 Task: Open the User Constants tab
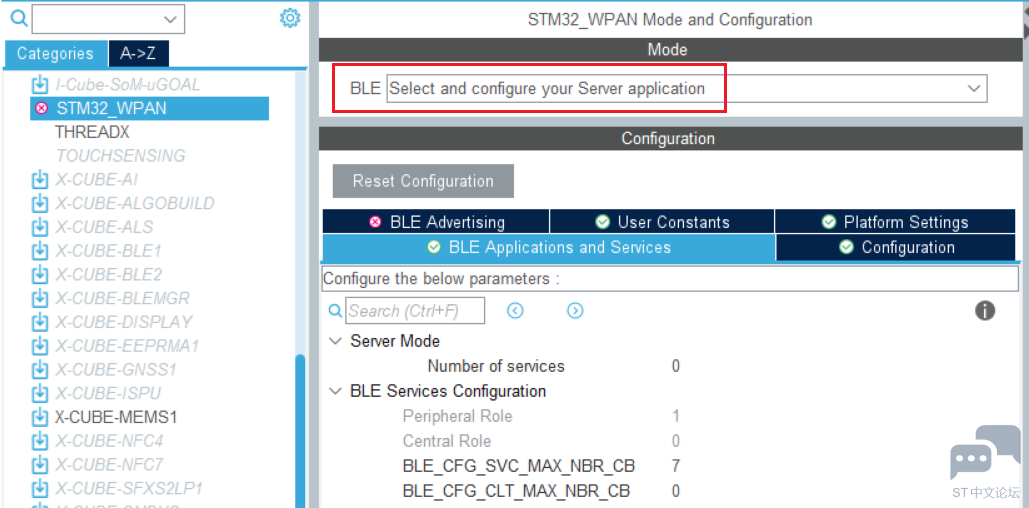[662, 222]
